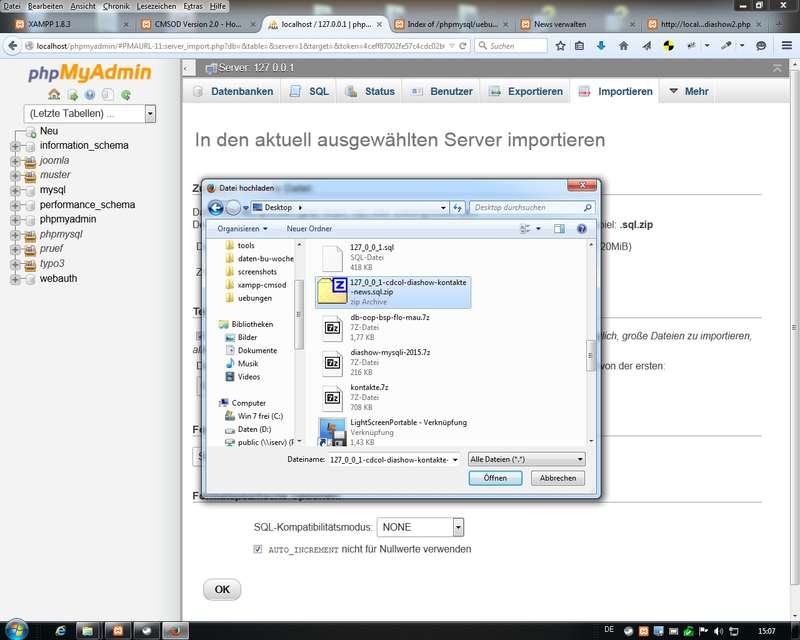Click the Firefox hamburger menu icon
This screenshot has width=800, height=640.
coord(785,46)
